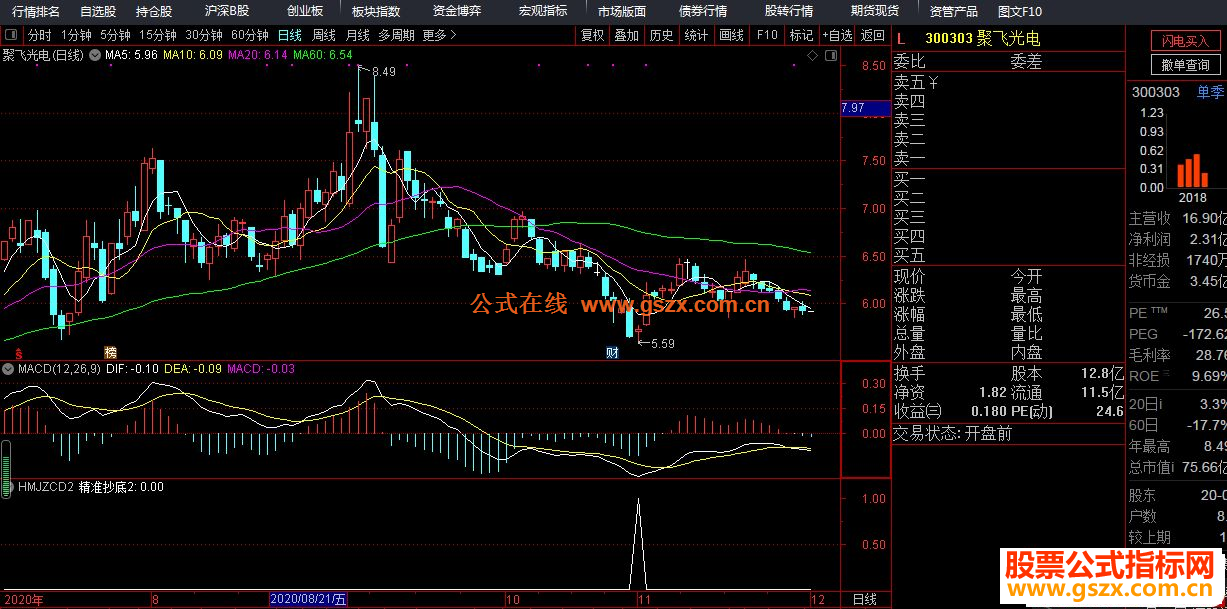The height and width of the screenshot is (609, 1227).
Task: Click the 2018 earnings bar chart thumbnail
Action: 1192,171
